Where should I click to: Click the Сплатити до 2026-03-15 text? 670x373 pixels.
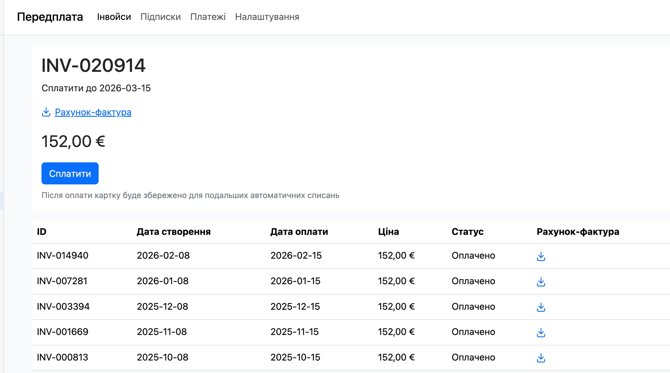point(96,88)
